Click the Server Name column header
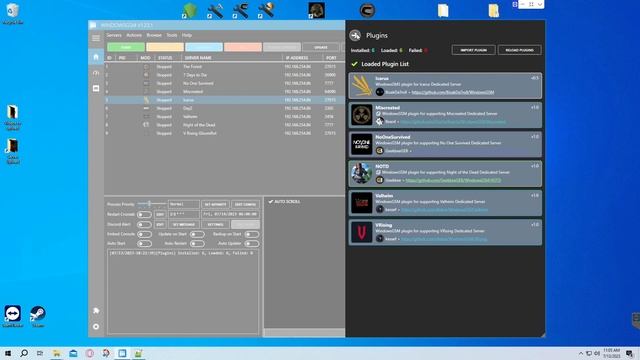The image size is (640, 360). 232,58
